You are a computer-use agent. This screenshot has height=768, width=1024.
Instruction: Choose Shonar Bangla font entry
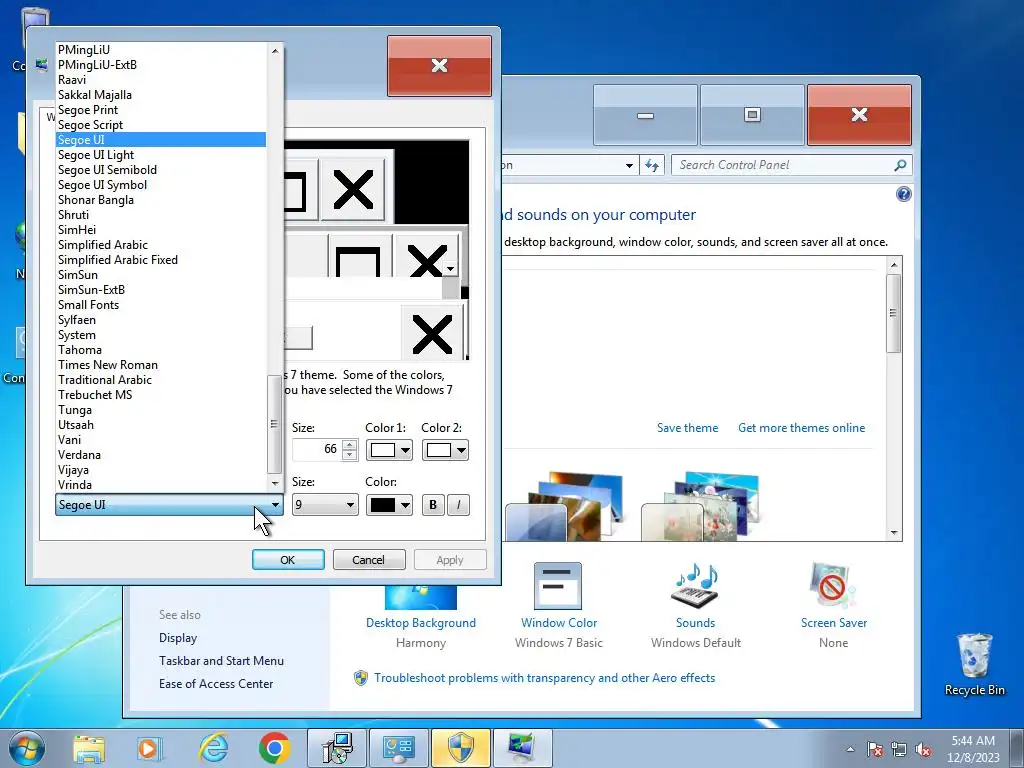pos(161,200)
